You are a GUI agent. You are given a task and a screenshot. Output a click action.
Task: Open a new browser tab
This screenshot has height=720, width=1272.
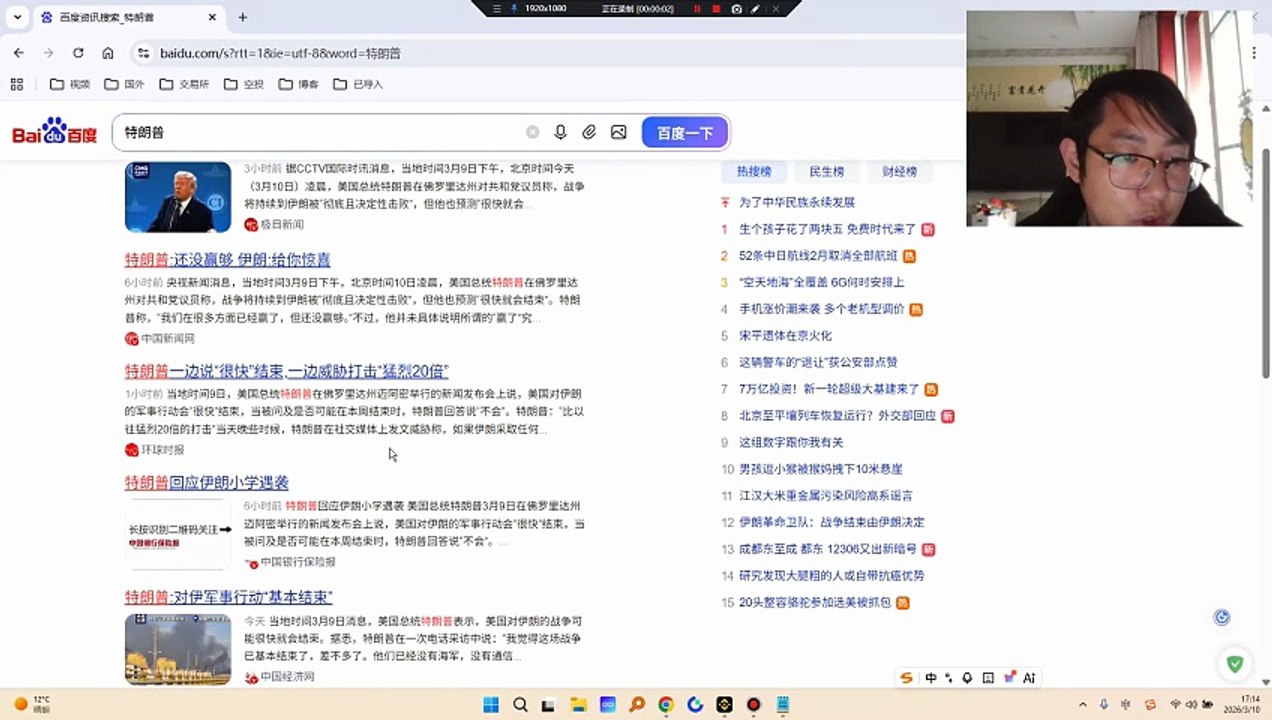pyautogui.click(x=242, y=17)
